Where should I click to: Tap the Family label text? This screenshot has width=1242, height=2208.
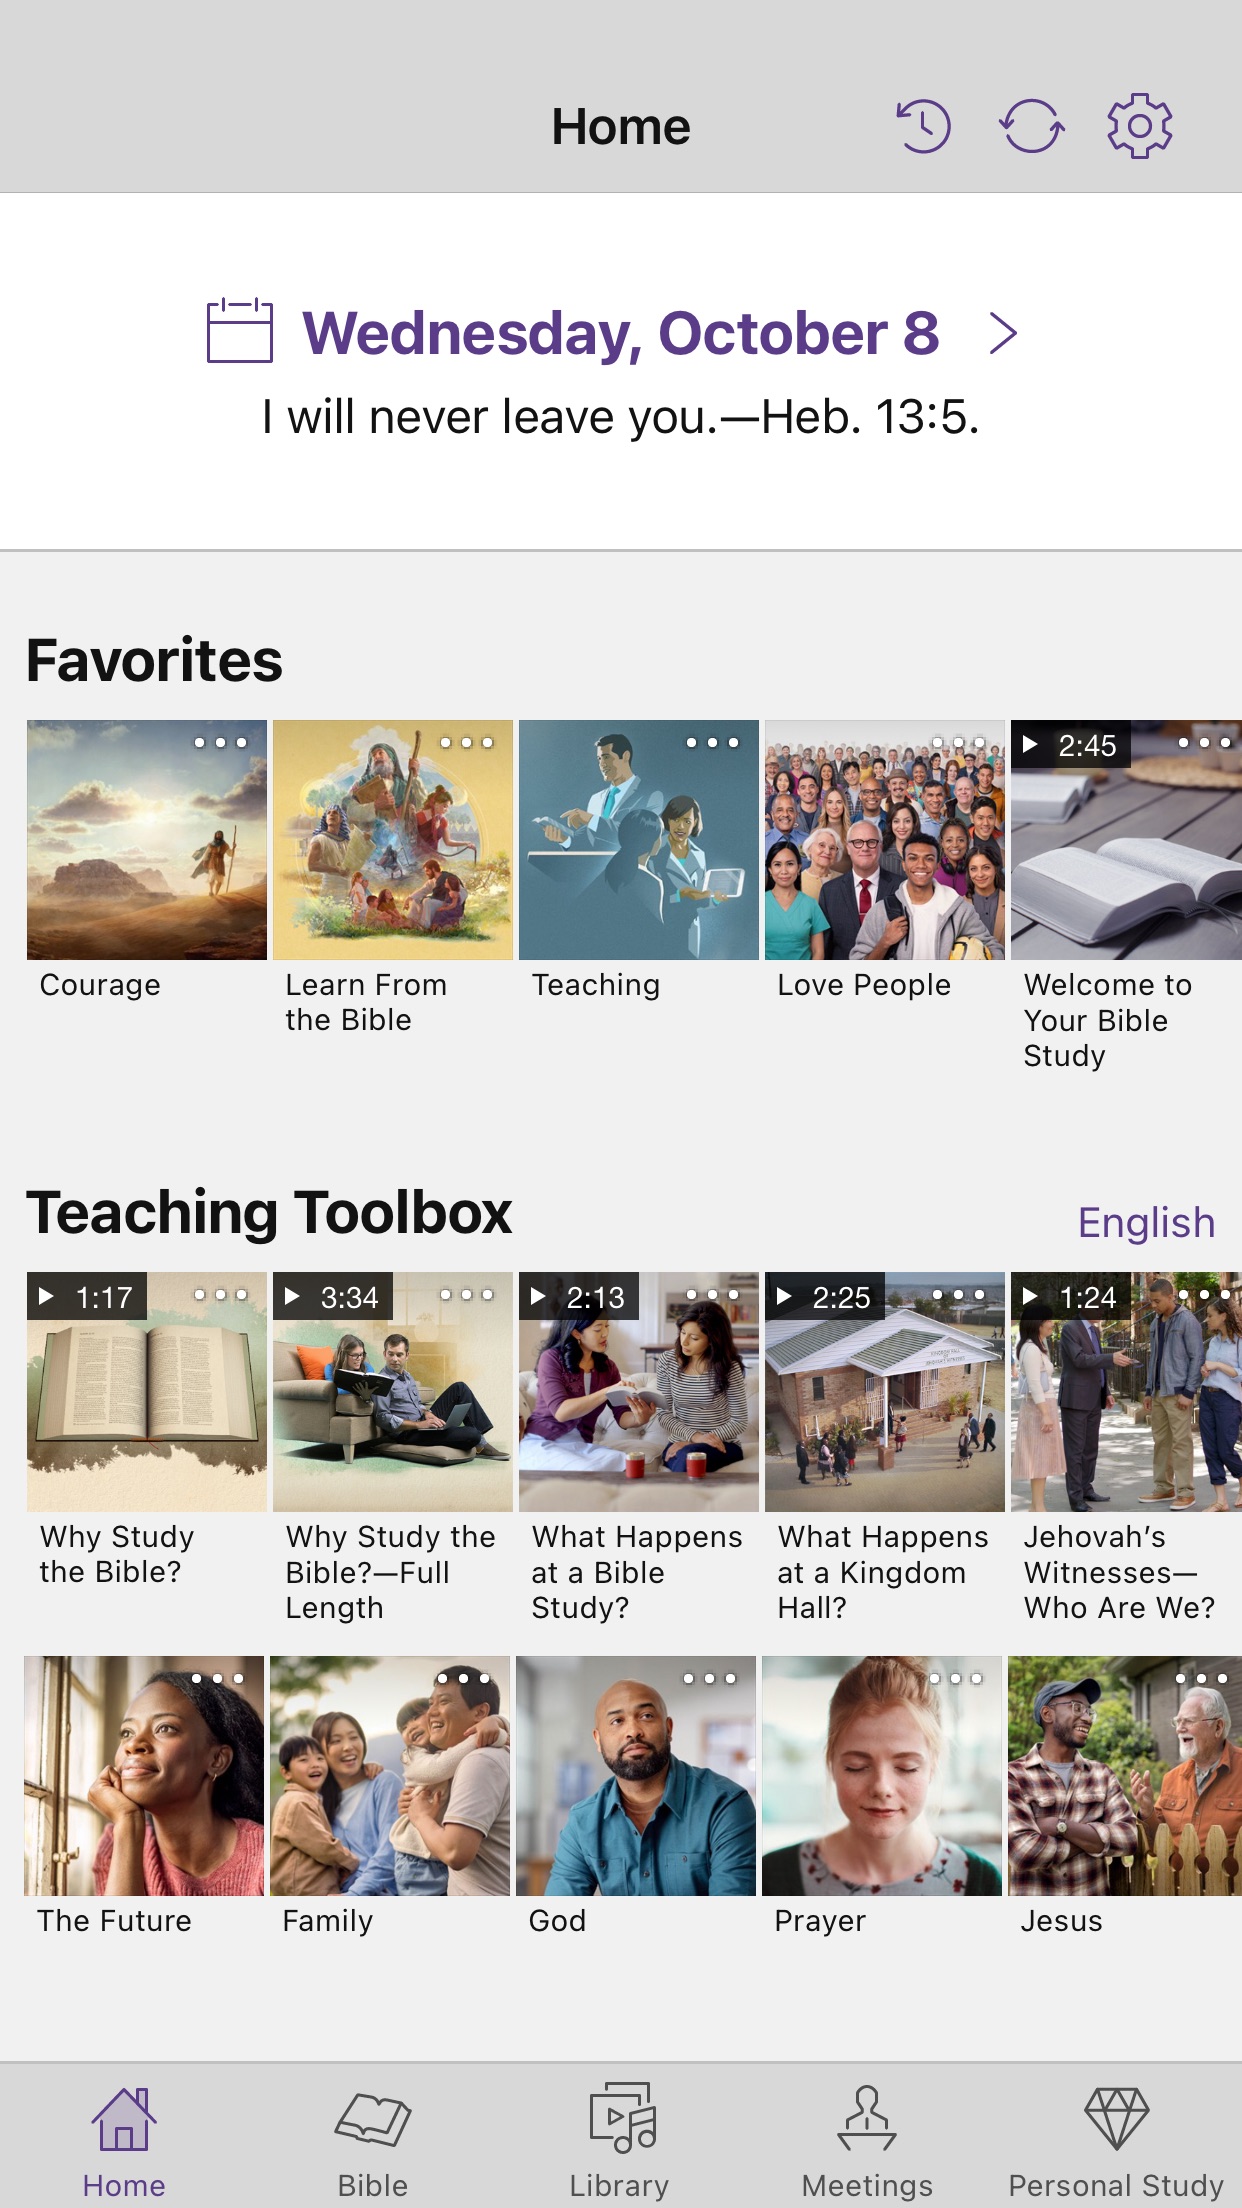click(328, 1921)
